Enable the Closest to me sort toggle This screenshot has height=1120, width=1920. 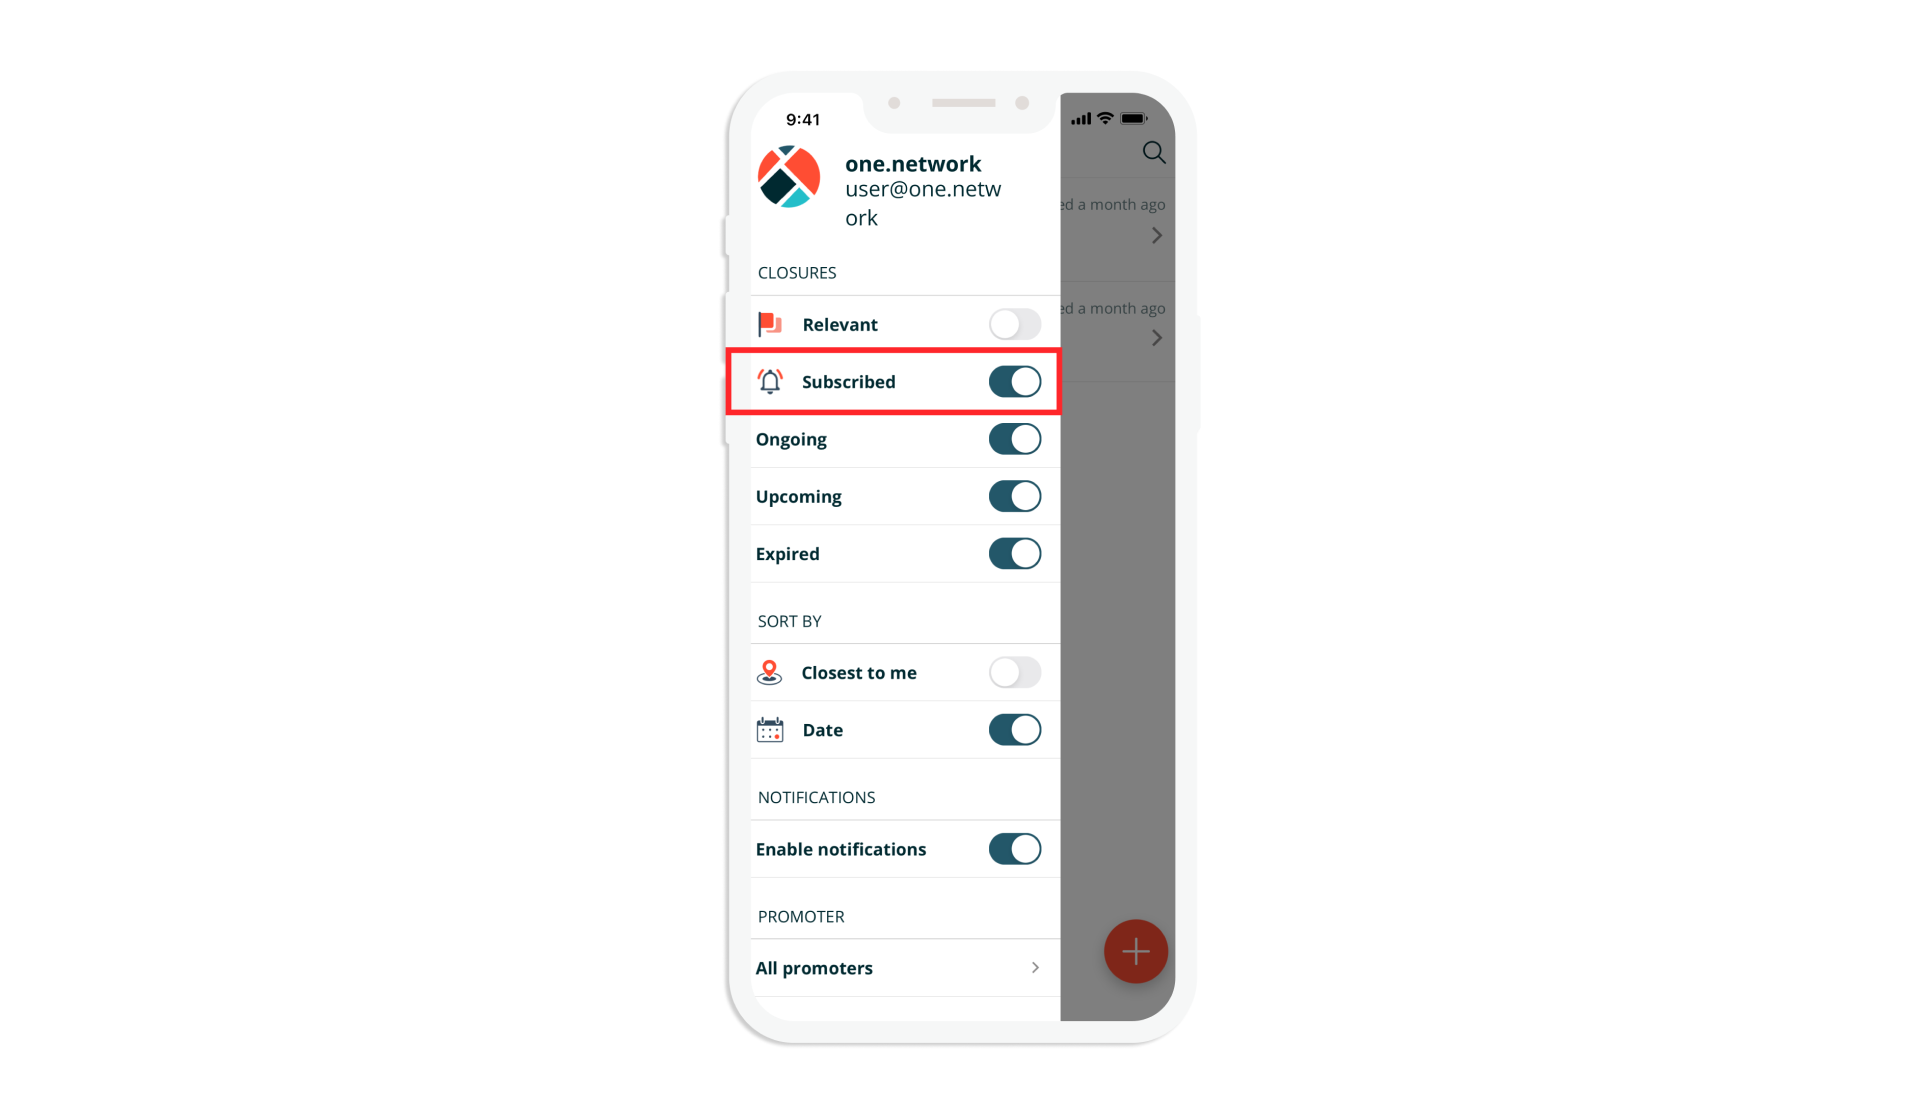pyautogui.click(x=1015, y=672)
